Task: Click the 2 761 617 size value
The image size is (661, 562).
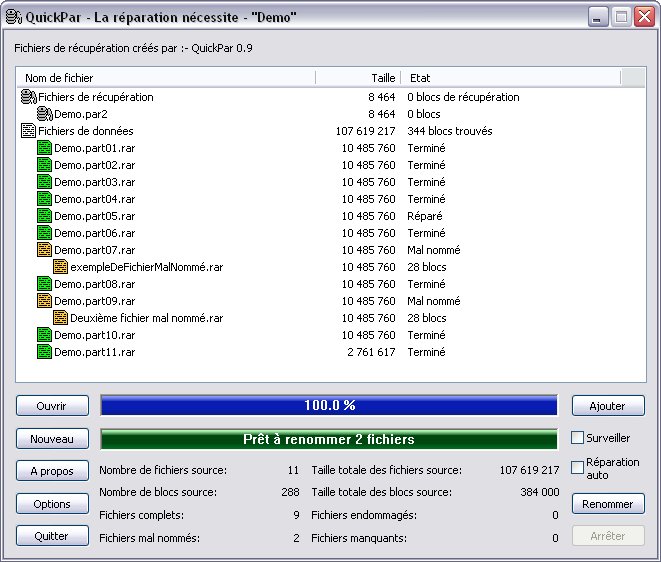Action: point(371,352)
